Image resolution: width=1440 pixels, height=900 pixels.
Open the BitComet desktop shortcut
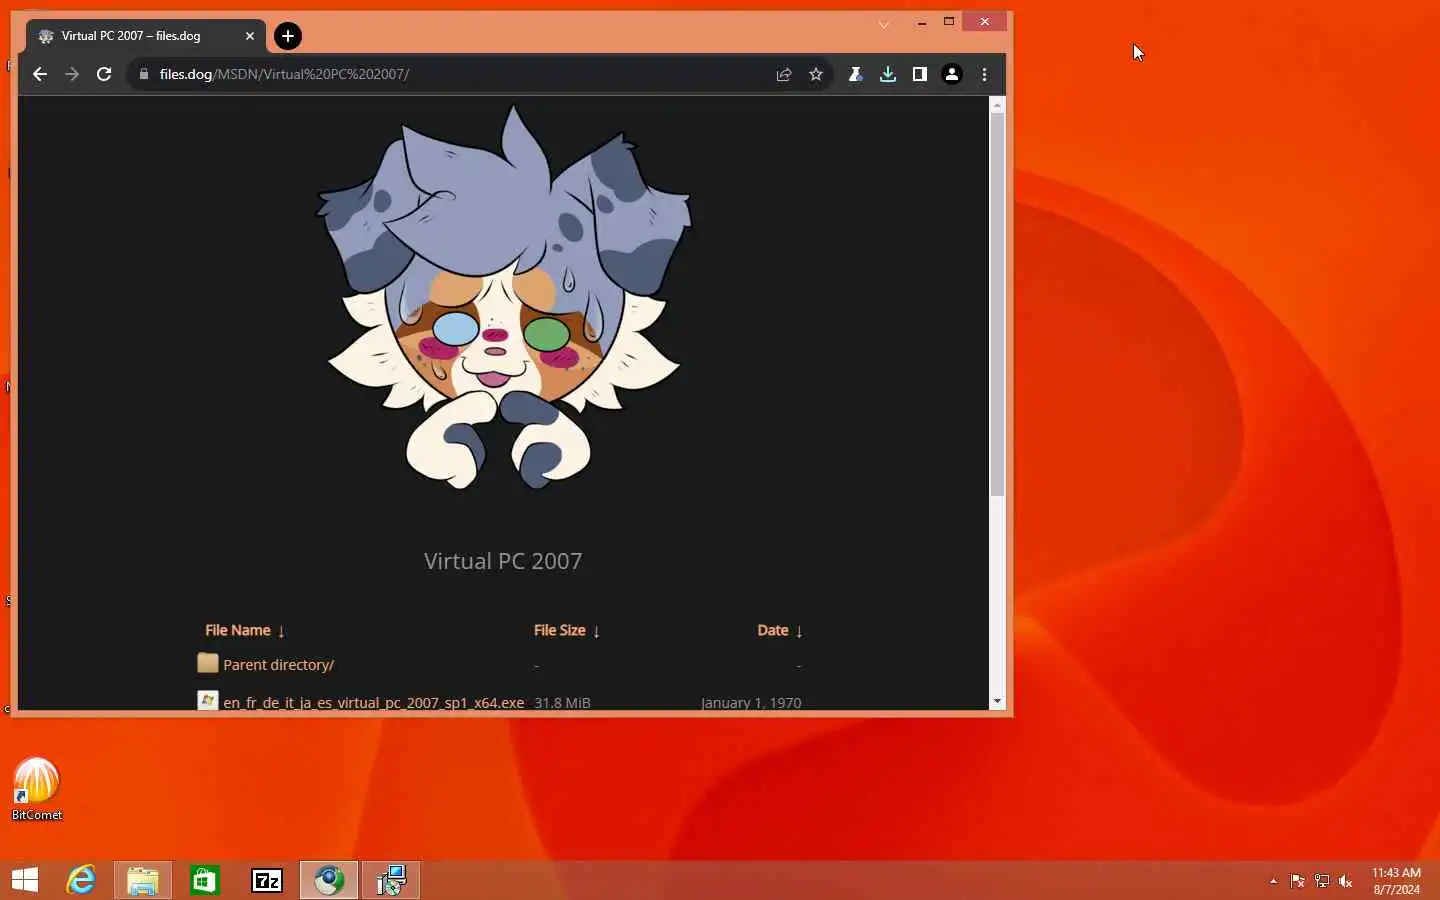(37, 789)
